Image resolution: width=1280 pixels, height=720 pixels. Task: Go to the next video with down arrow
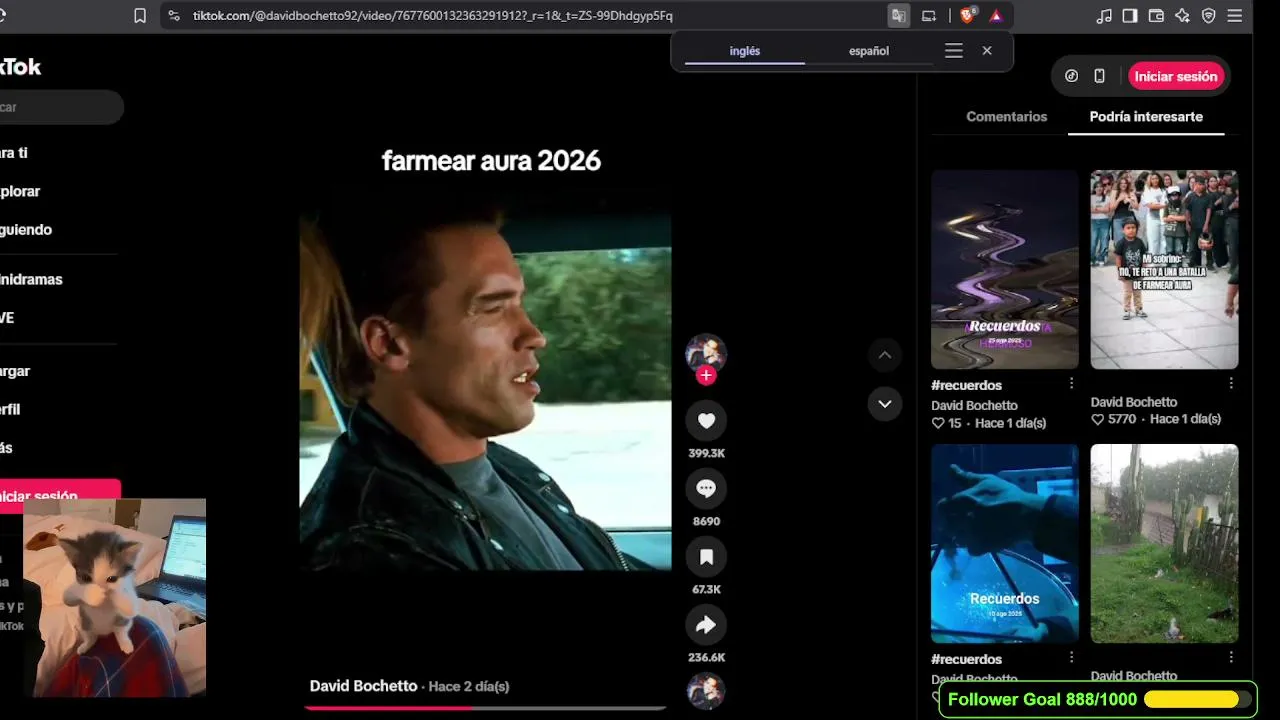coord(884,404)
